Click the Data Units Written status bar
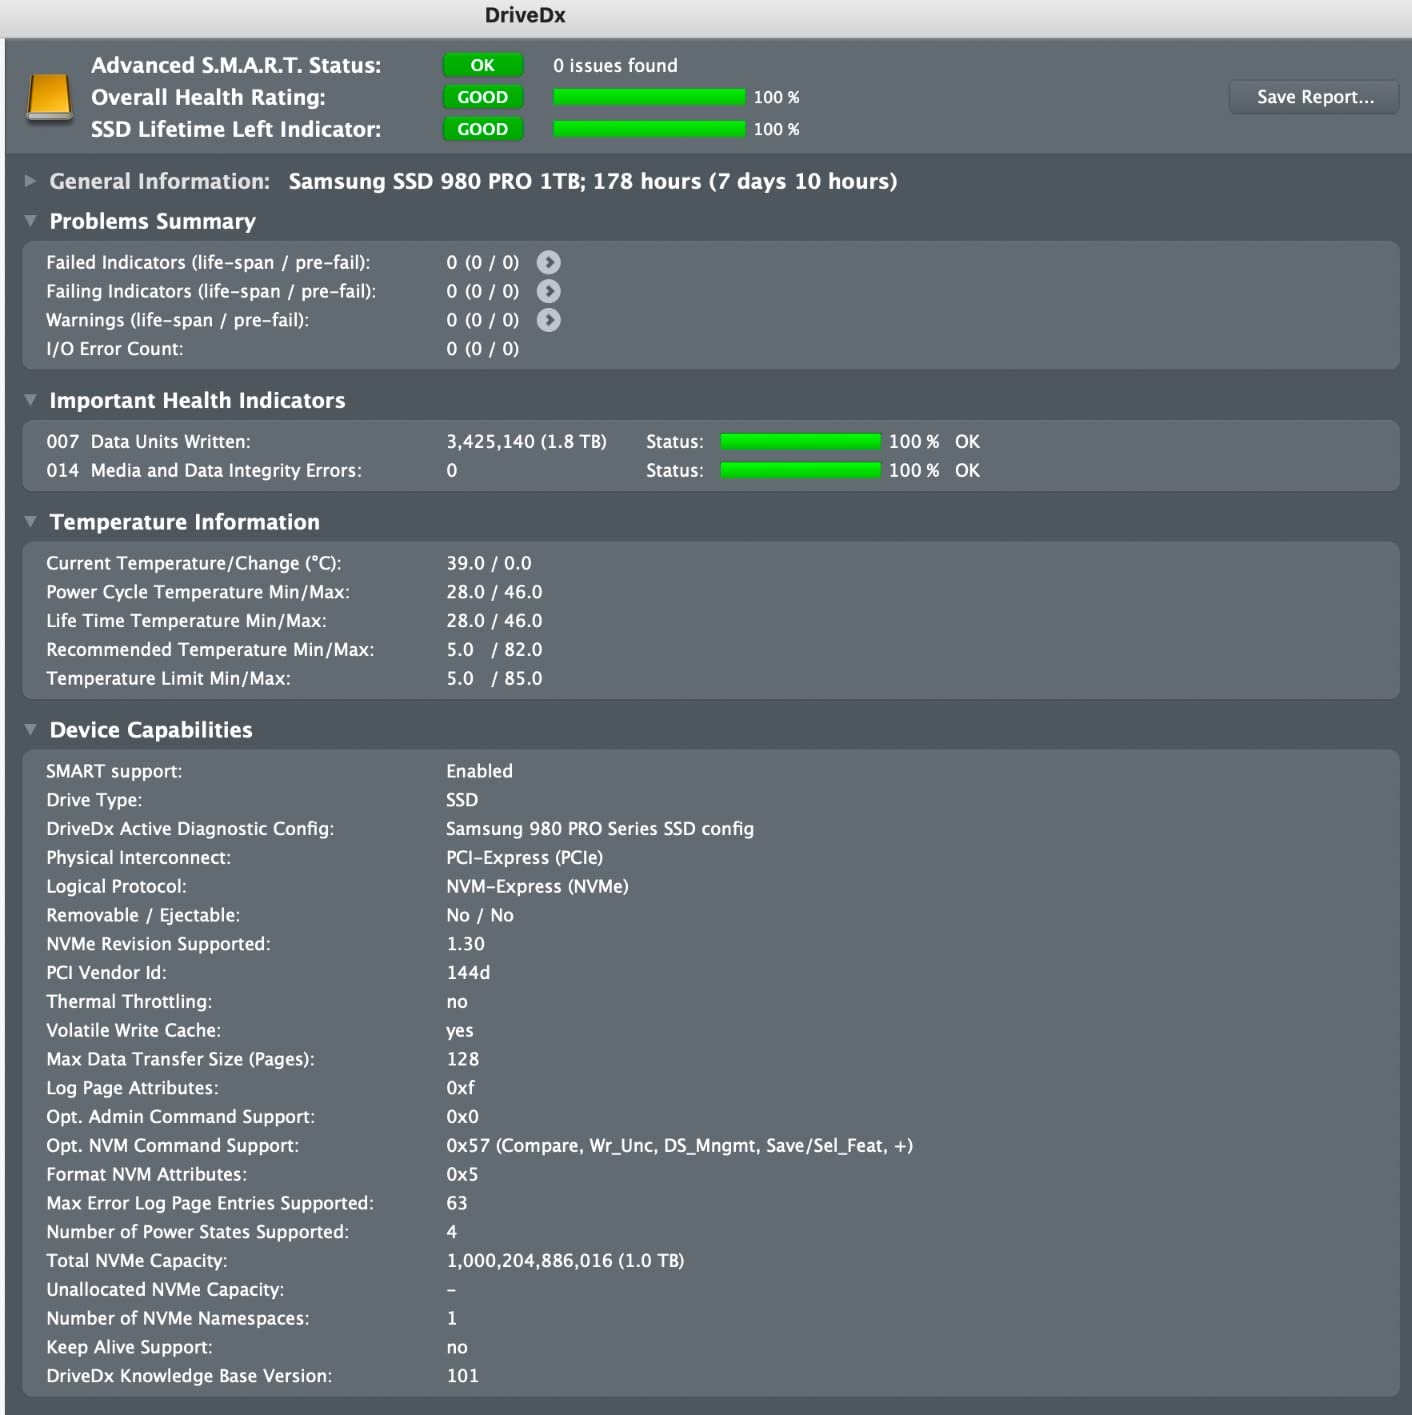 (x=800, y=442)
